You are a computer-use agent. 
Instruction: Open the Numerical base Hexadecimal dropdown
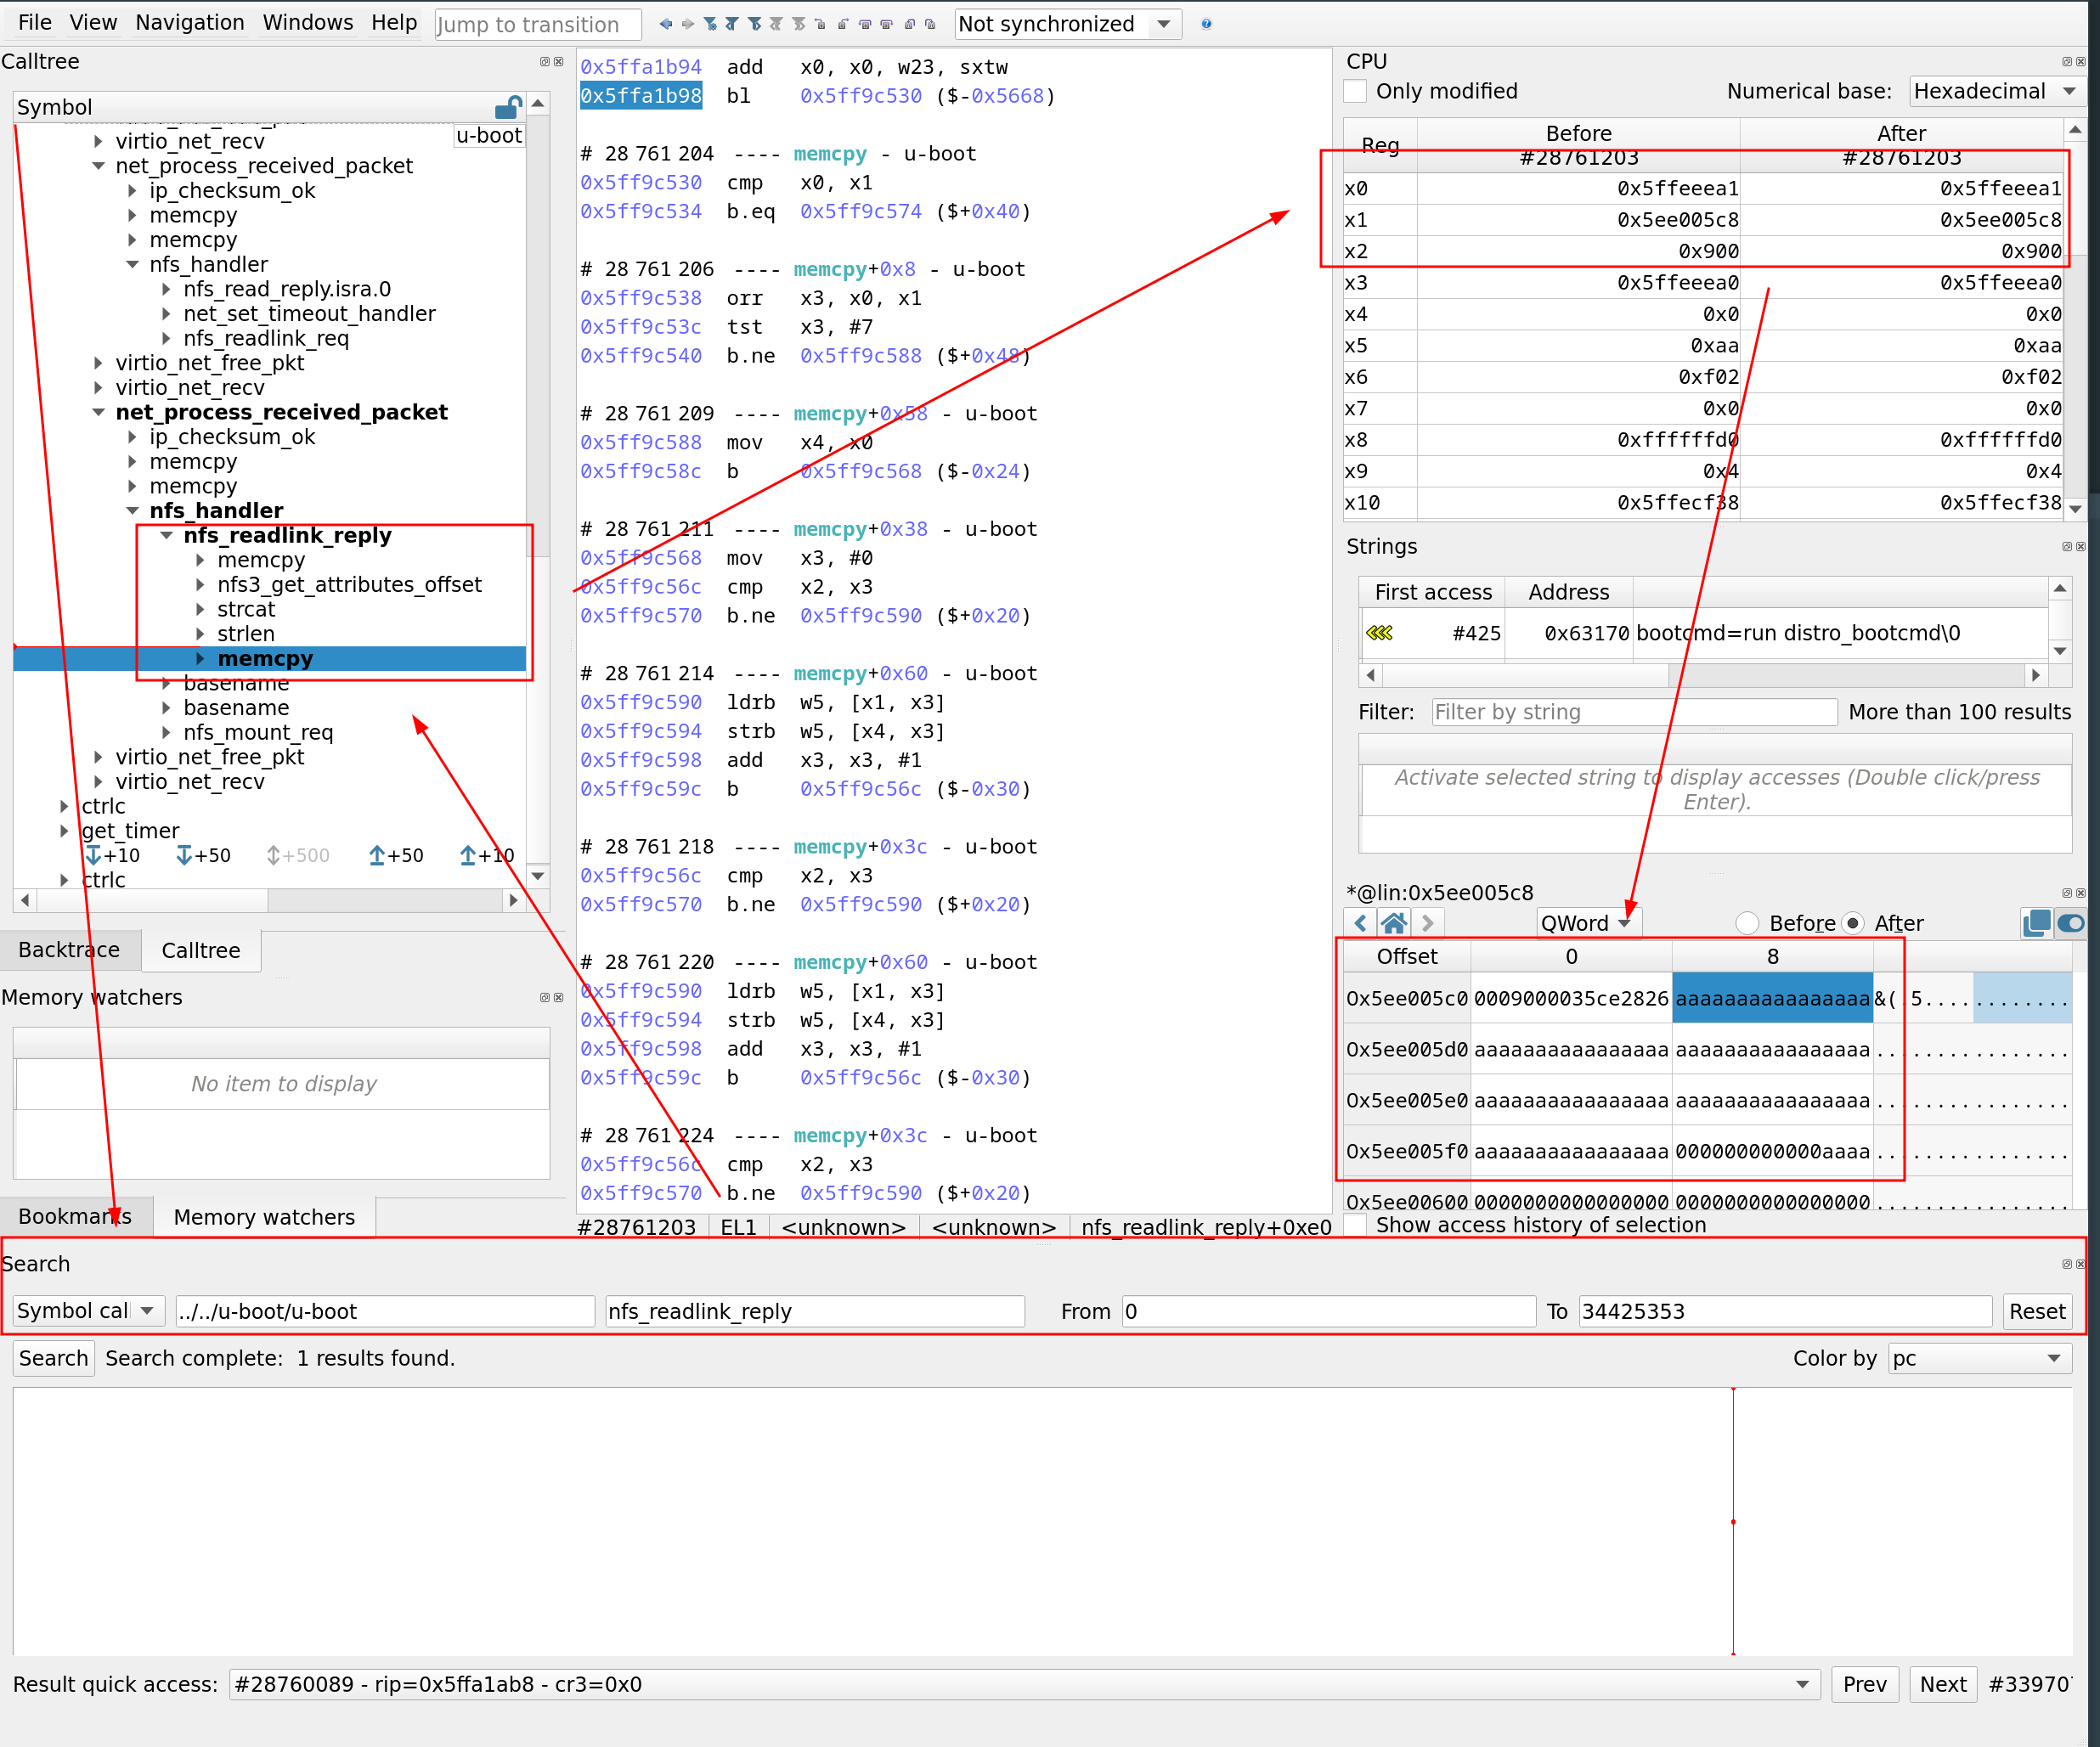1994,91
